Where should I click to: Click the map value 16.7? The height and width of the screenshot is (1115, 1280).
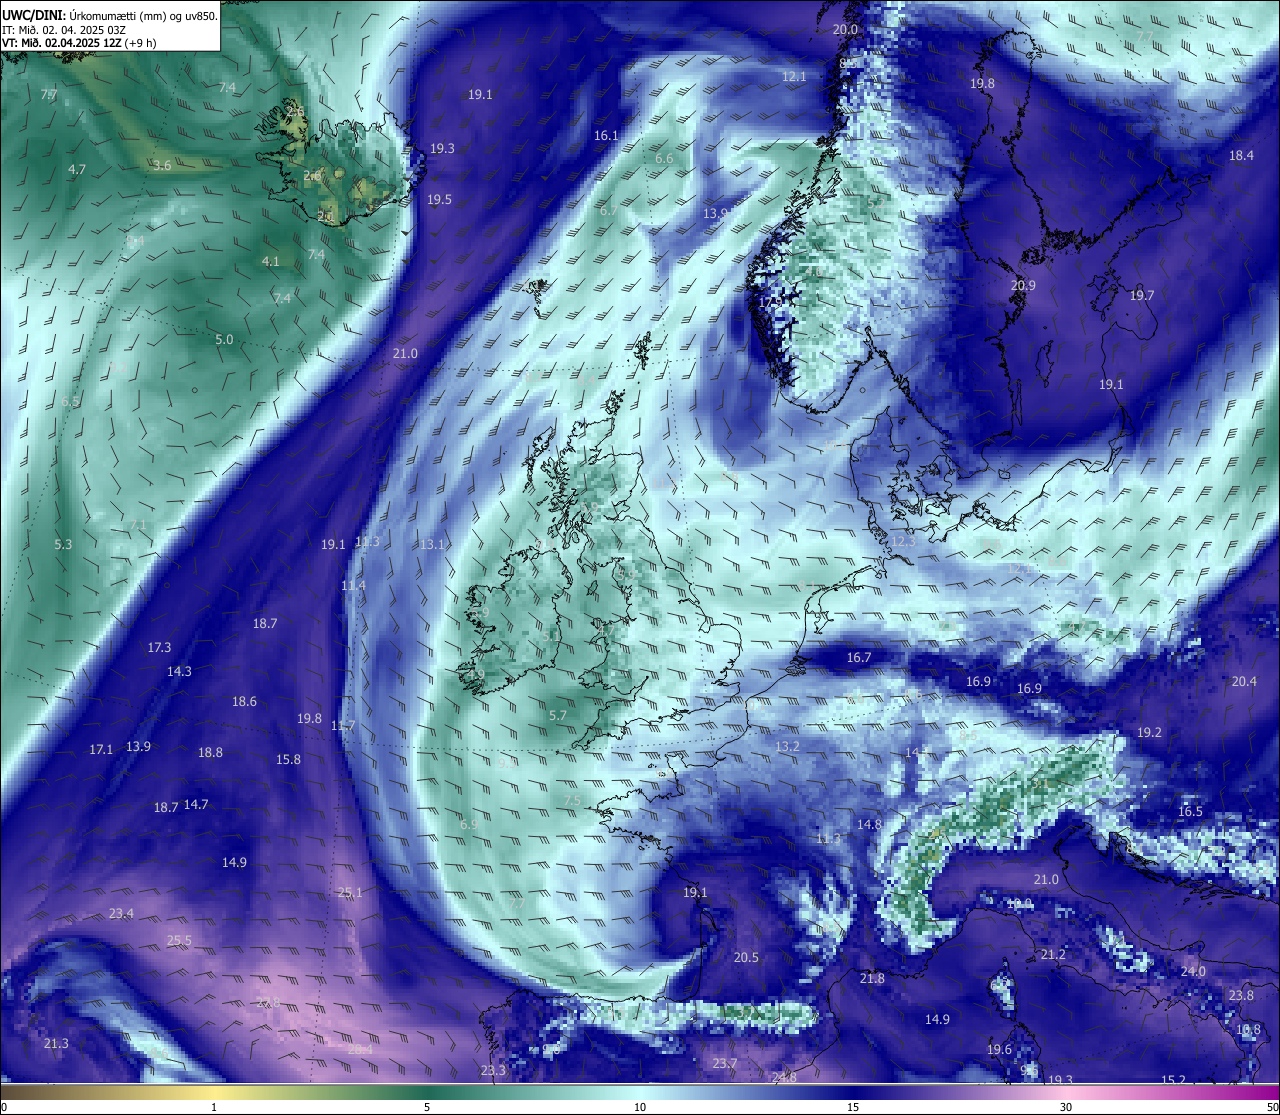tap(859, 658)
